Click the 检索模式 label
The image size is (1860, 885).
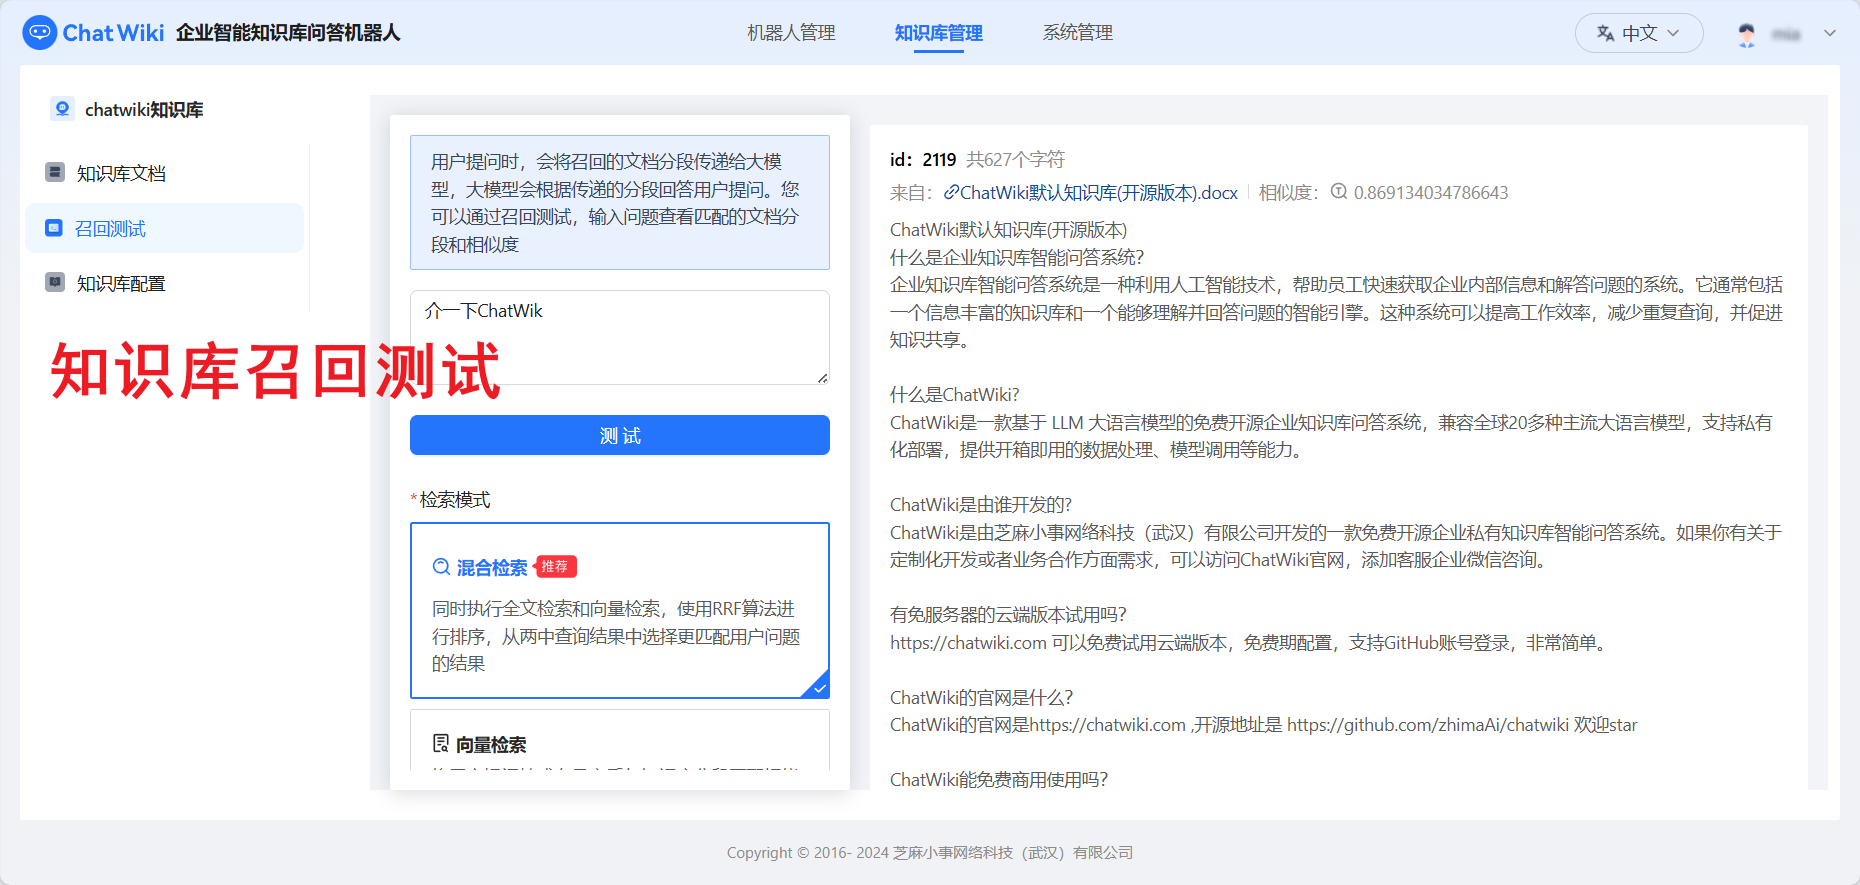(x=455, y=499)
